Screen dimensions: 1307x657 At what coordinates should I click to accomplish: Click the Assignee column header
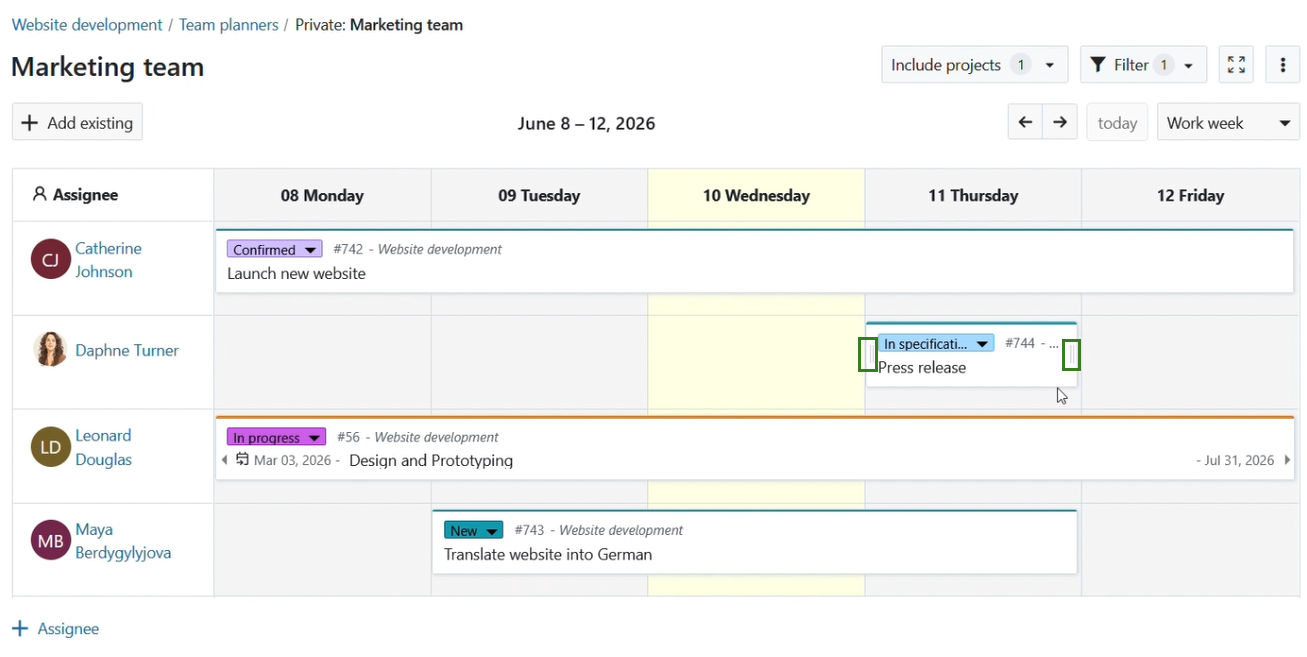coord(112,195)
